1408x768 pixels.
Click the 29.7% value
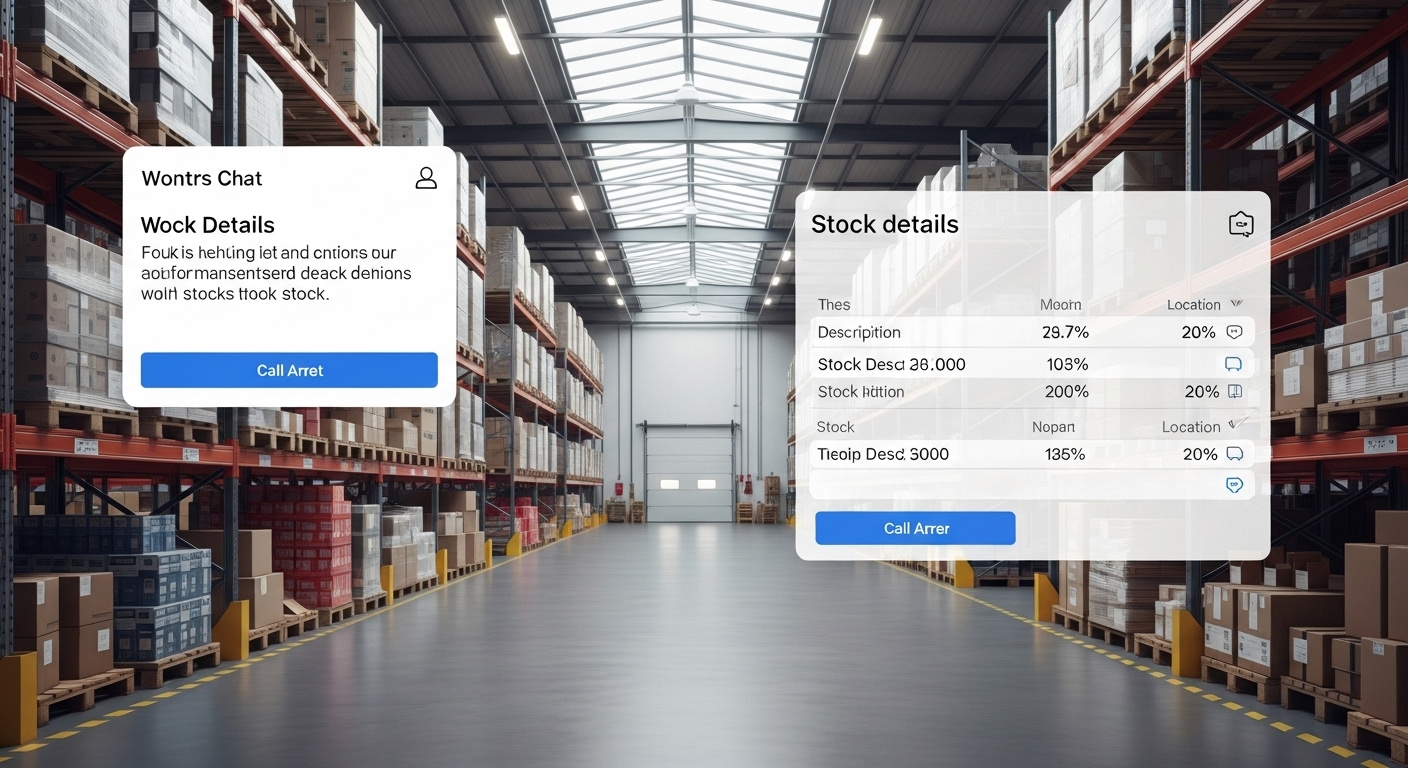[x=1065, y=332]
